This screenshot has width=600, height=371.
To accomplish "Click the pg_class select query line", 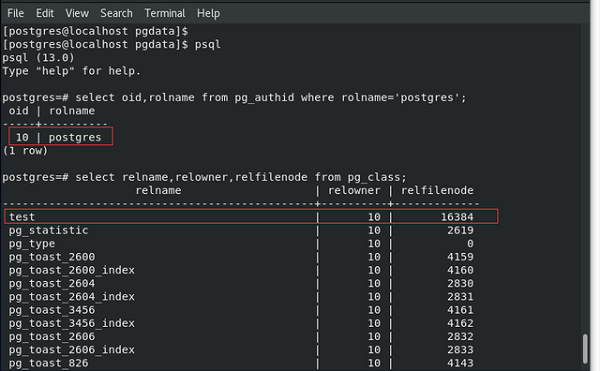I will [x=204, y=177].
